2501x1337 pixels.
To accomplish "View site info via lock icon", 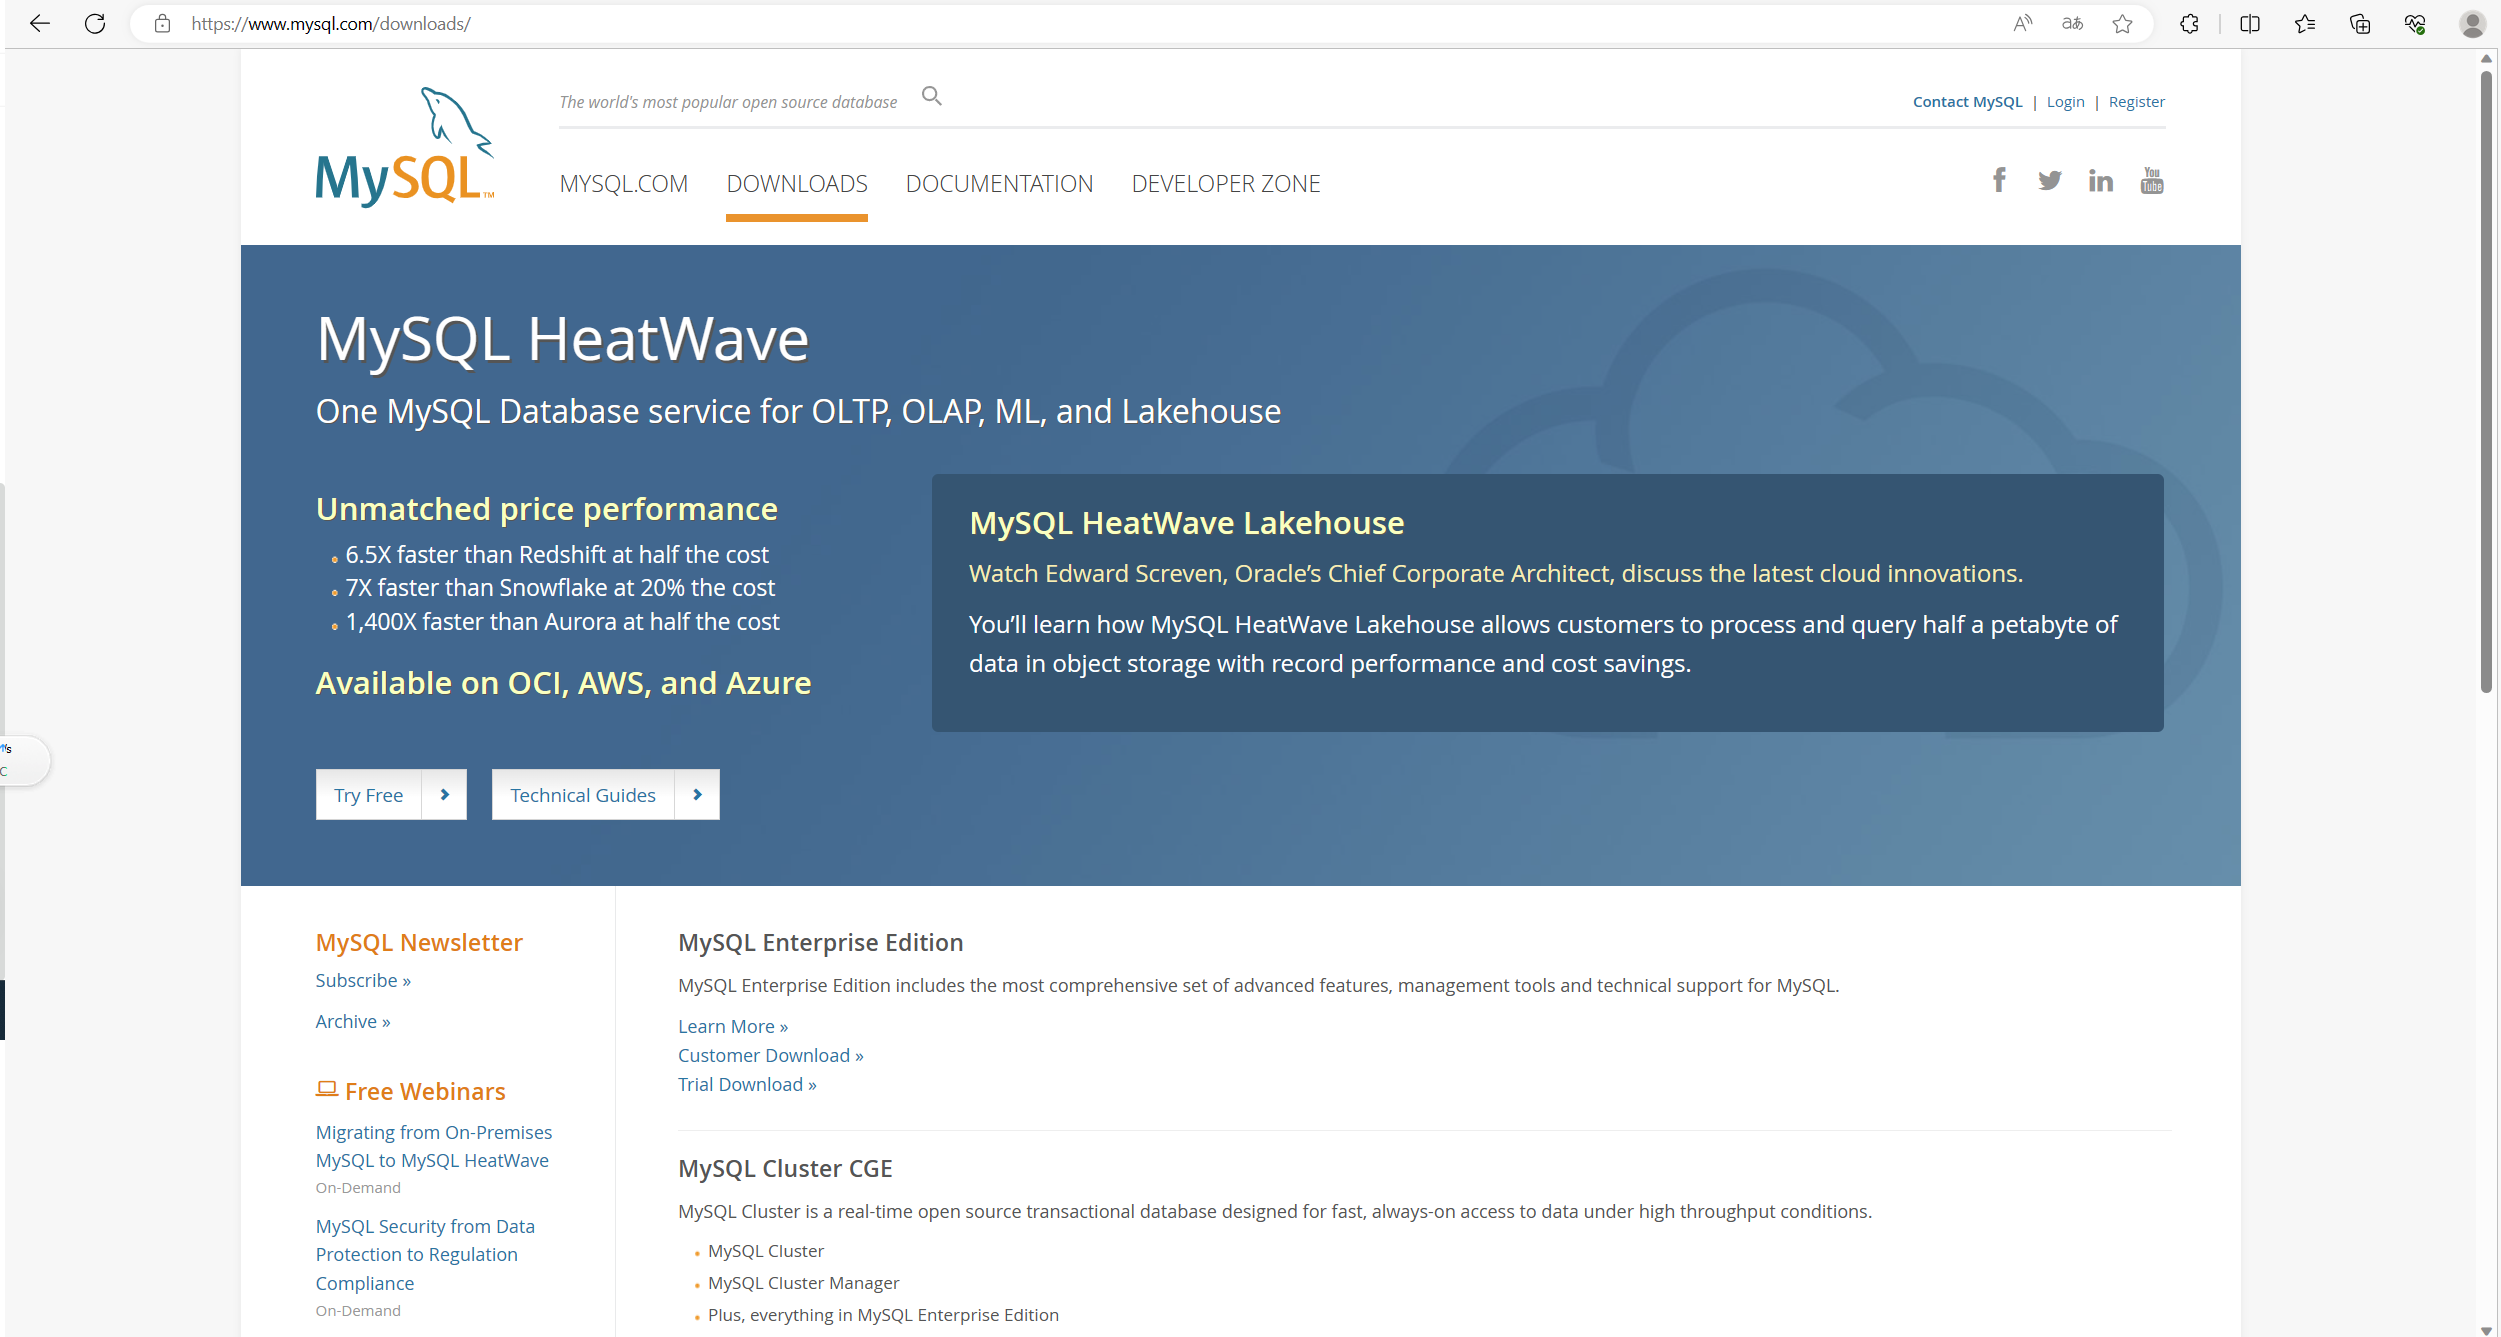I will point(162,23).
